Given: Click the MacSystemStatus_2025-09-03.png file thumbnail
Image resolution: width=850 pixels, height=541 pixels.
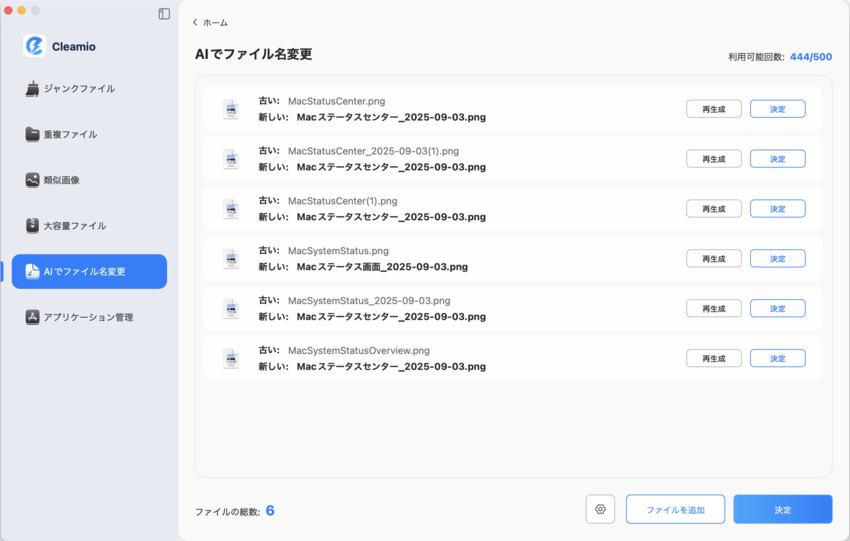Looking at the screenshot, I should (231, 308).
